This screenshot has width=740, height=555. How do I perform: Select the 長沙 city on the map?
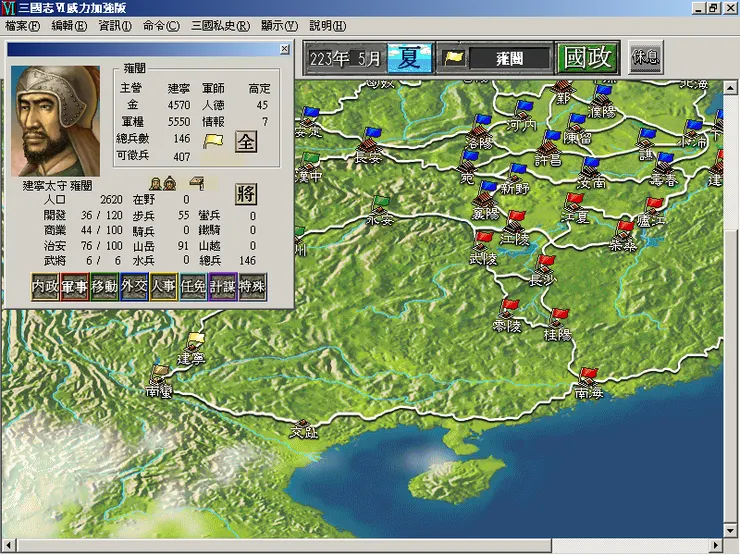pyautogui.click(x=543, y=272)
